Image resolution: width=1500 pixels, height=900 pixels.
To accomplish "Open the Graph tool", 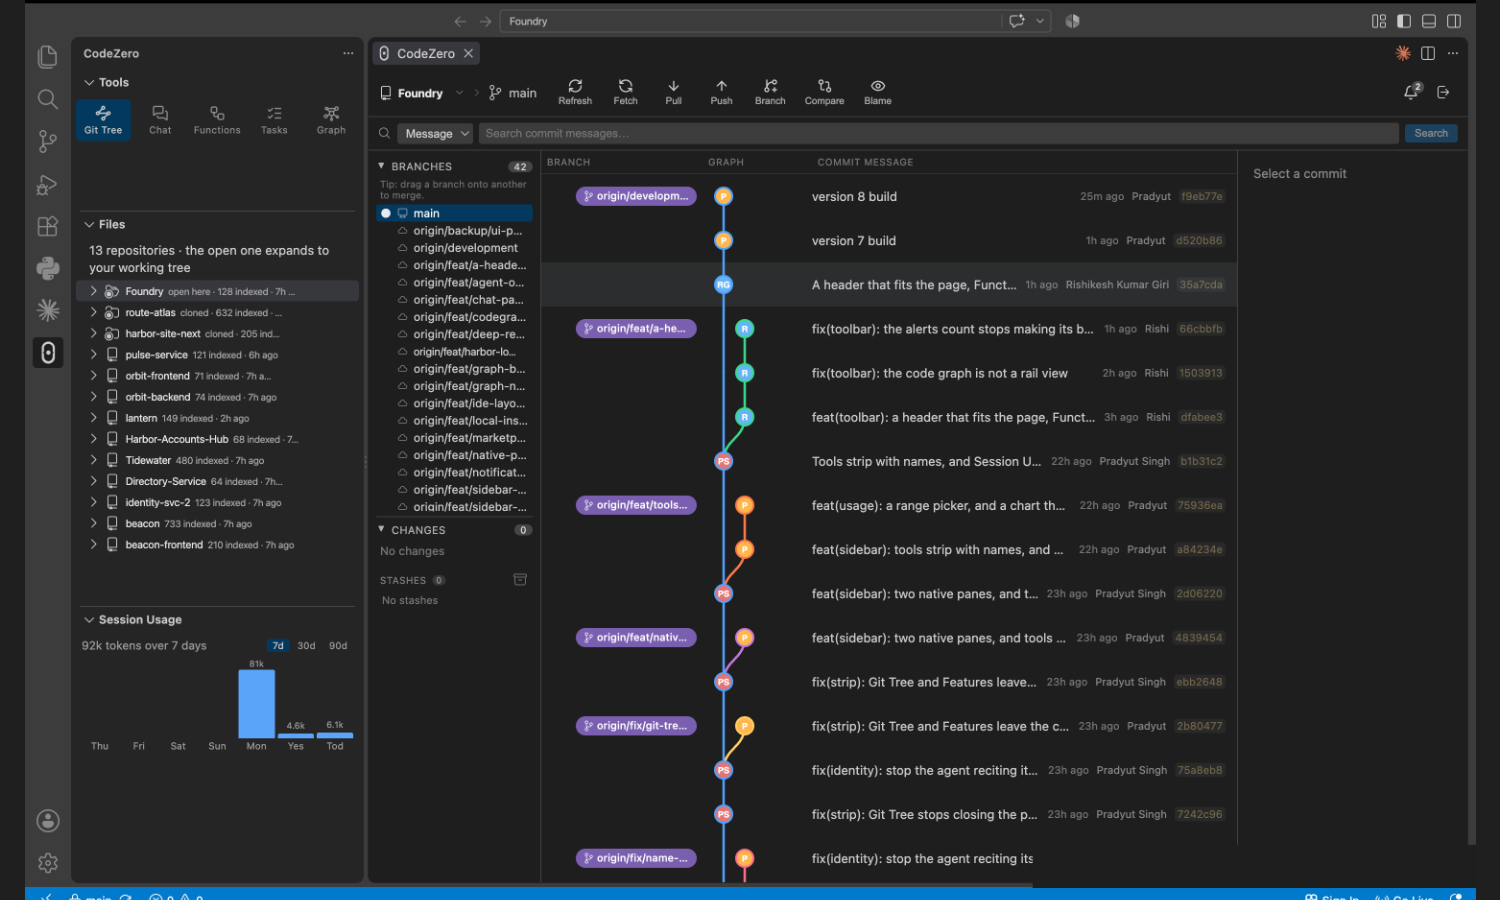I will (331, 120).
